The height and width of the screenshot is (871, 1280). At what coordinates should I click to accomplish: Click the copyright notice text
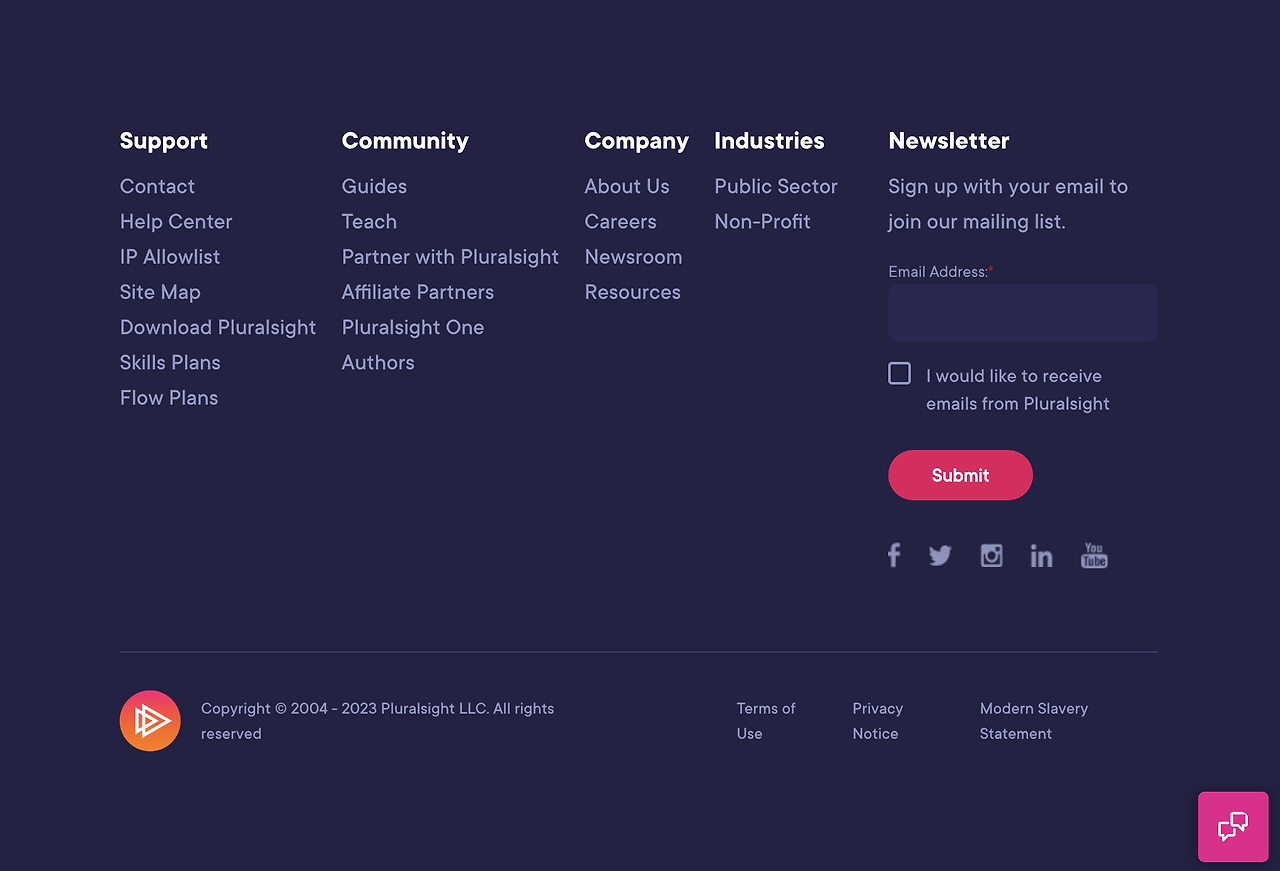pyautogui.click(x=378, y=721)
